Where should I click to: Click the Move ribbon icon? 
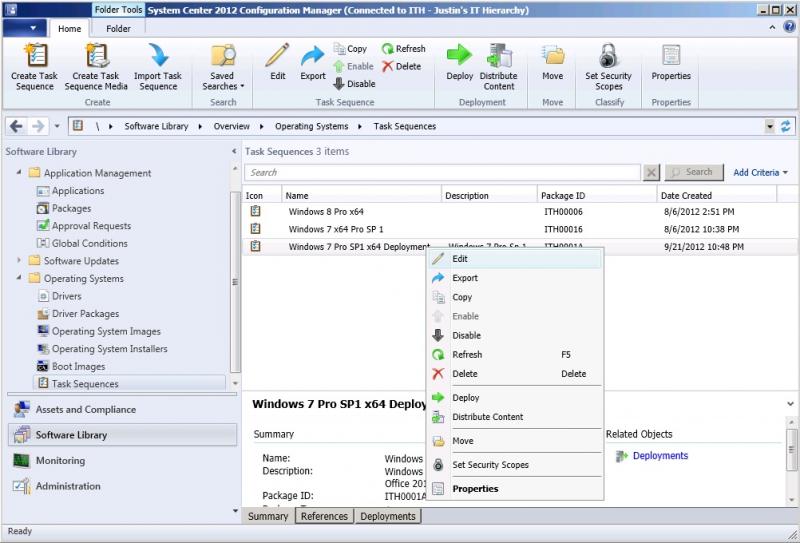(553, 55)
